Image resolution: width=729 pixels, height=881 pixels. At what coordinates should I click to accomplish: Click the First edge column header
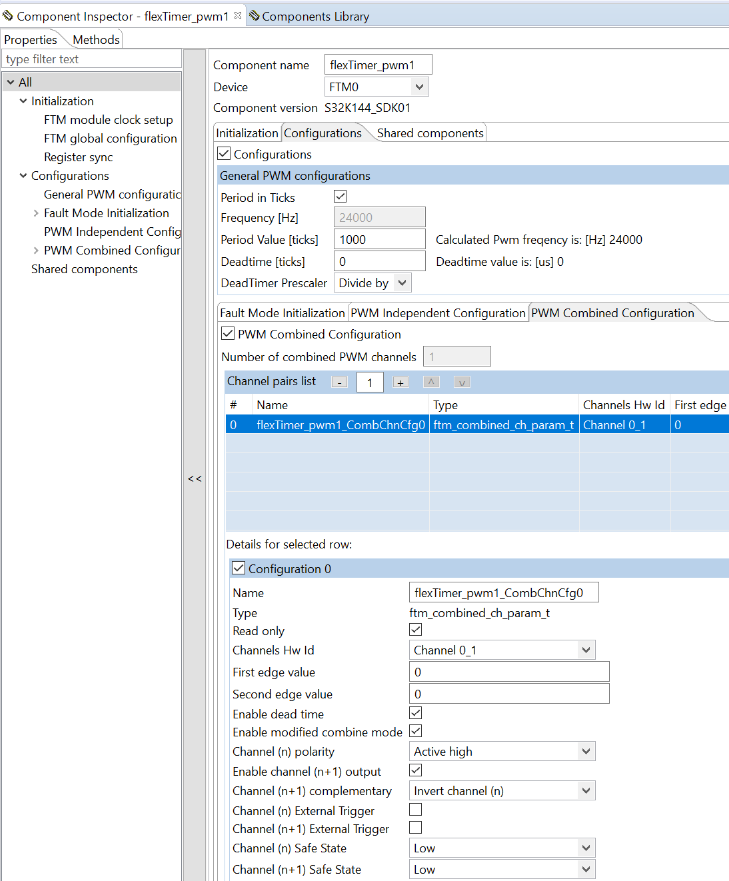700,405
